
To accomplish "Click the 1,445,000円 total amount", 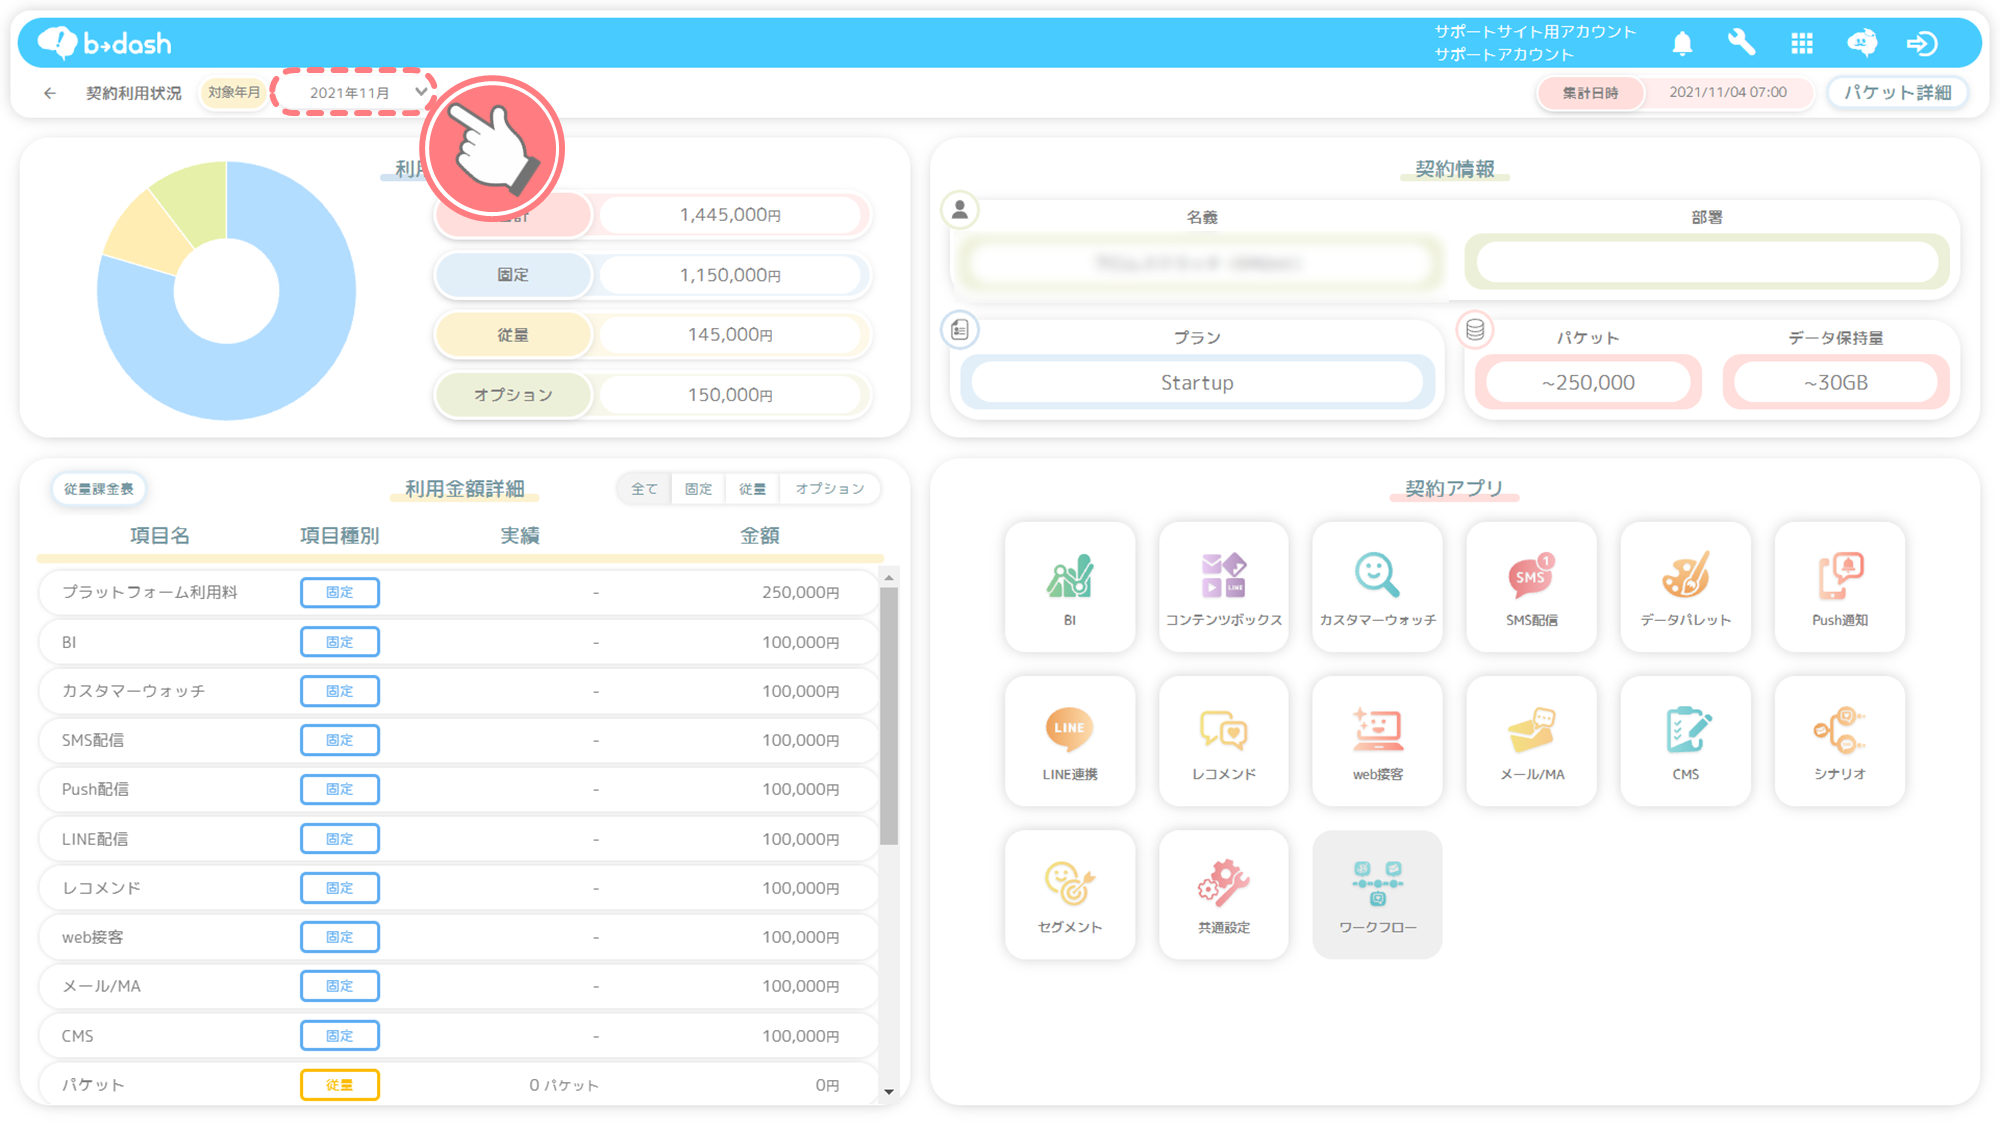I will pos(730,215).
